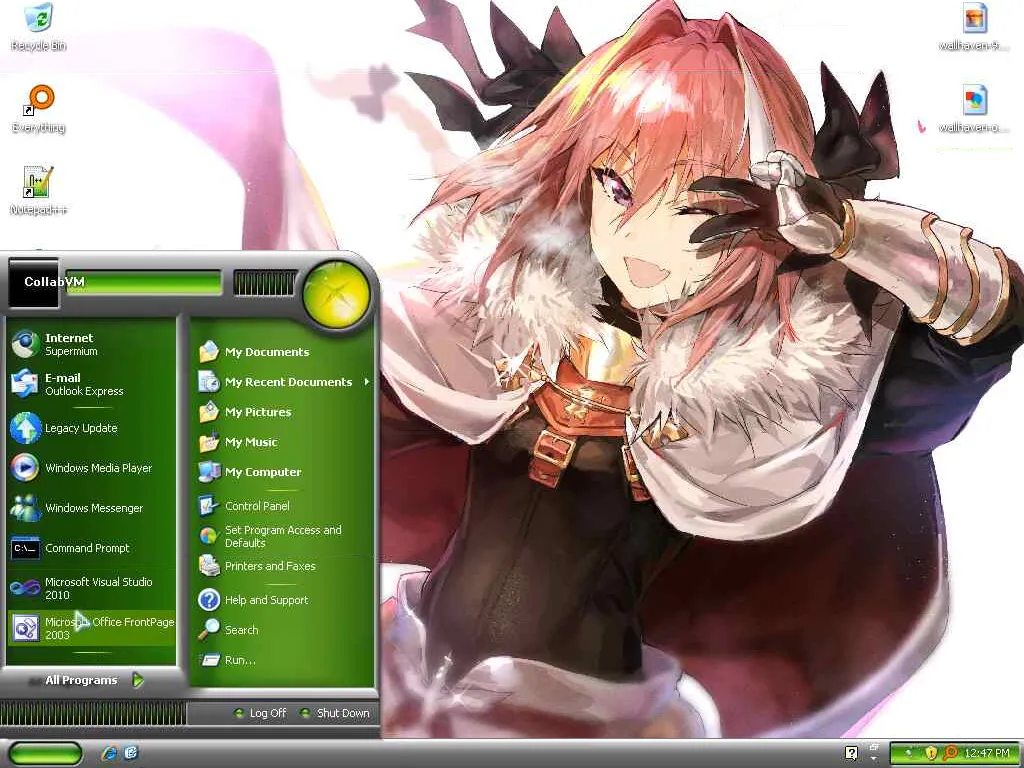Open Help and Support icon
Image resolution: width=1024 pixels, height=768 pixels.
click(x=209, y=600)
